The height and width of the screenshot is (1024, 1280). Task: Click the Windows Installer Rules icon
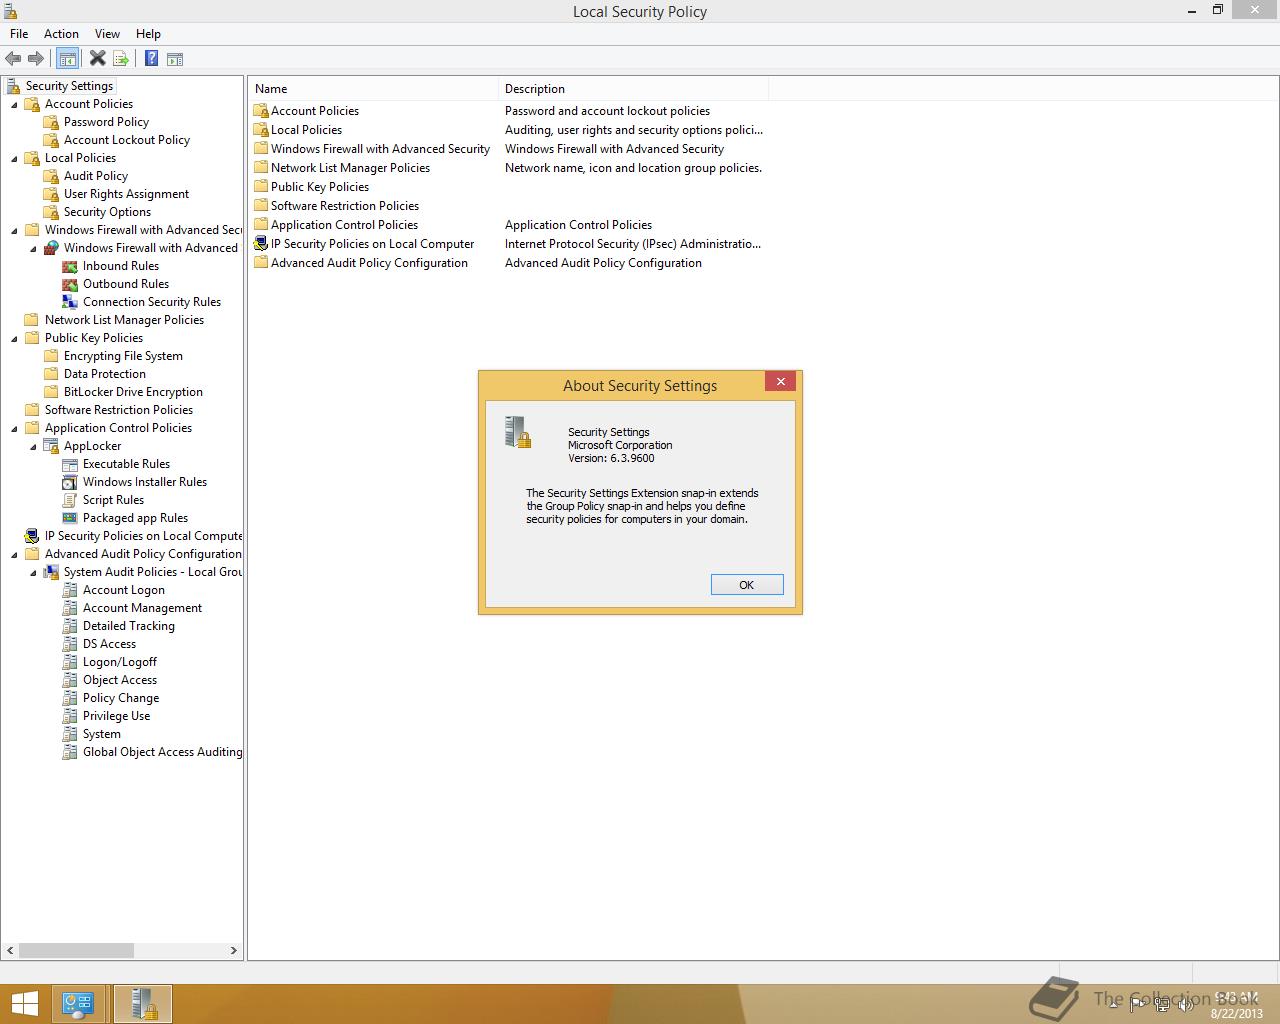tap(70, 482)
